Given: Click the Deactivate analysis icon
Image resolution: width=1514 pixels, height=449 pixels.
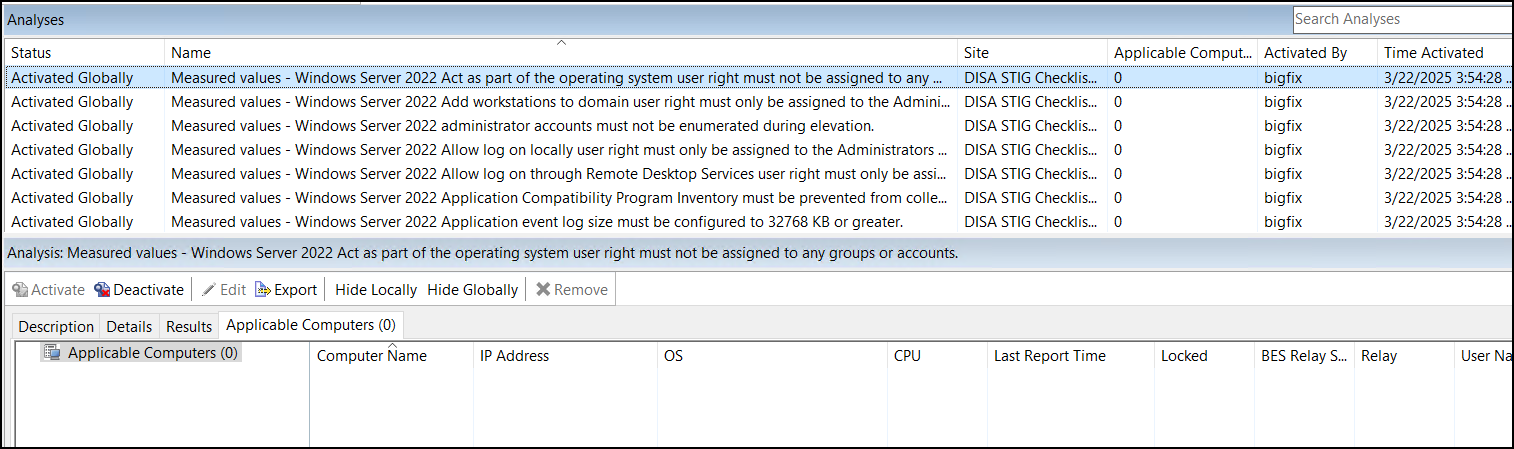Looking at the screenshot, I should (x=102, y=290).
